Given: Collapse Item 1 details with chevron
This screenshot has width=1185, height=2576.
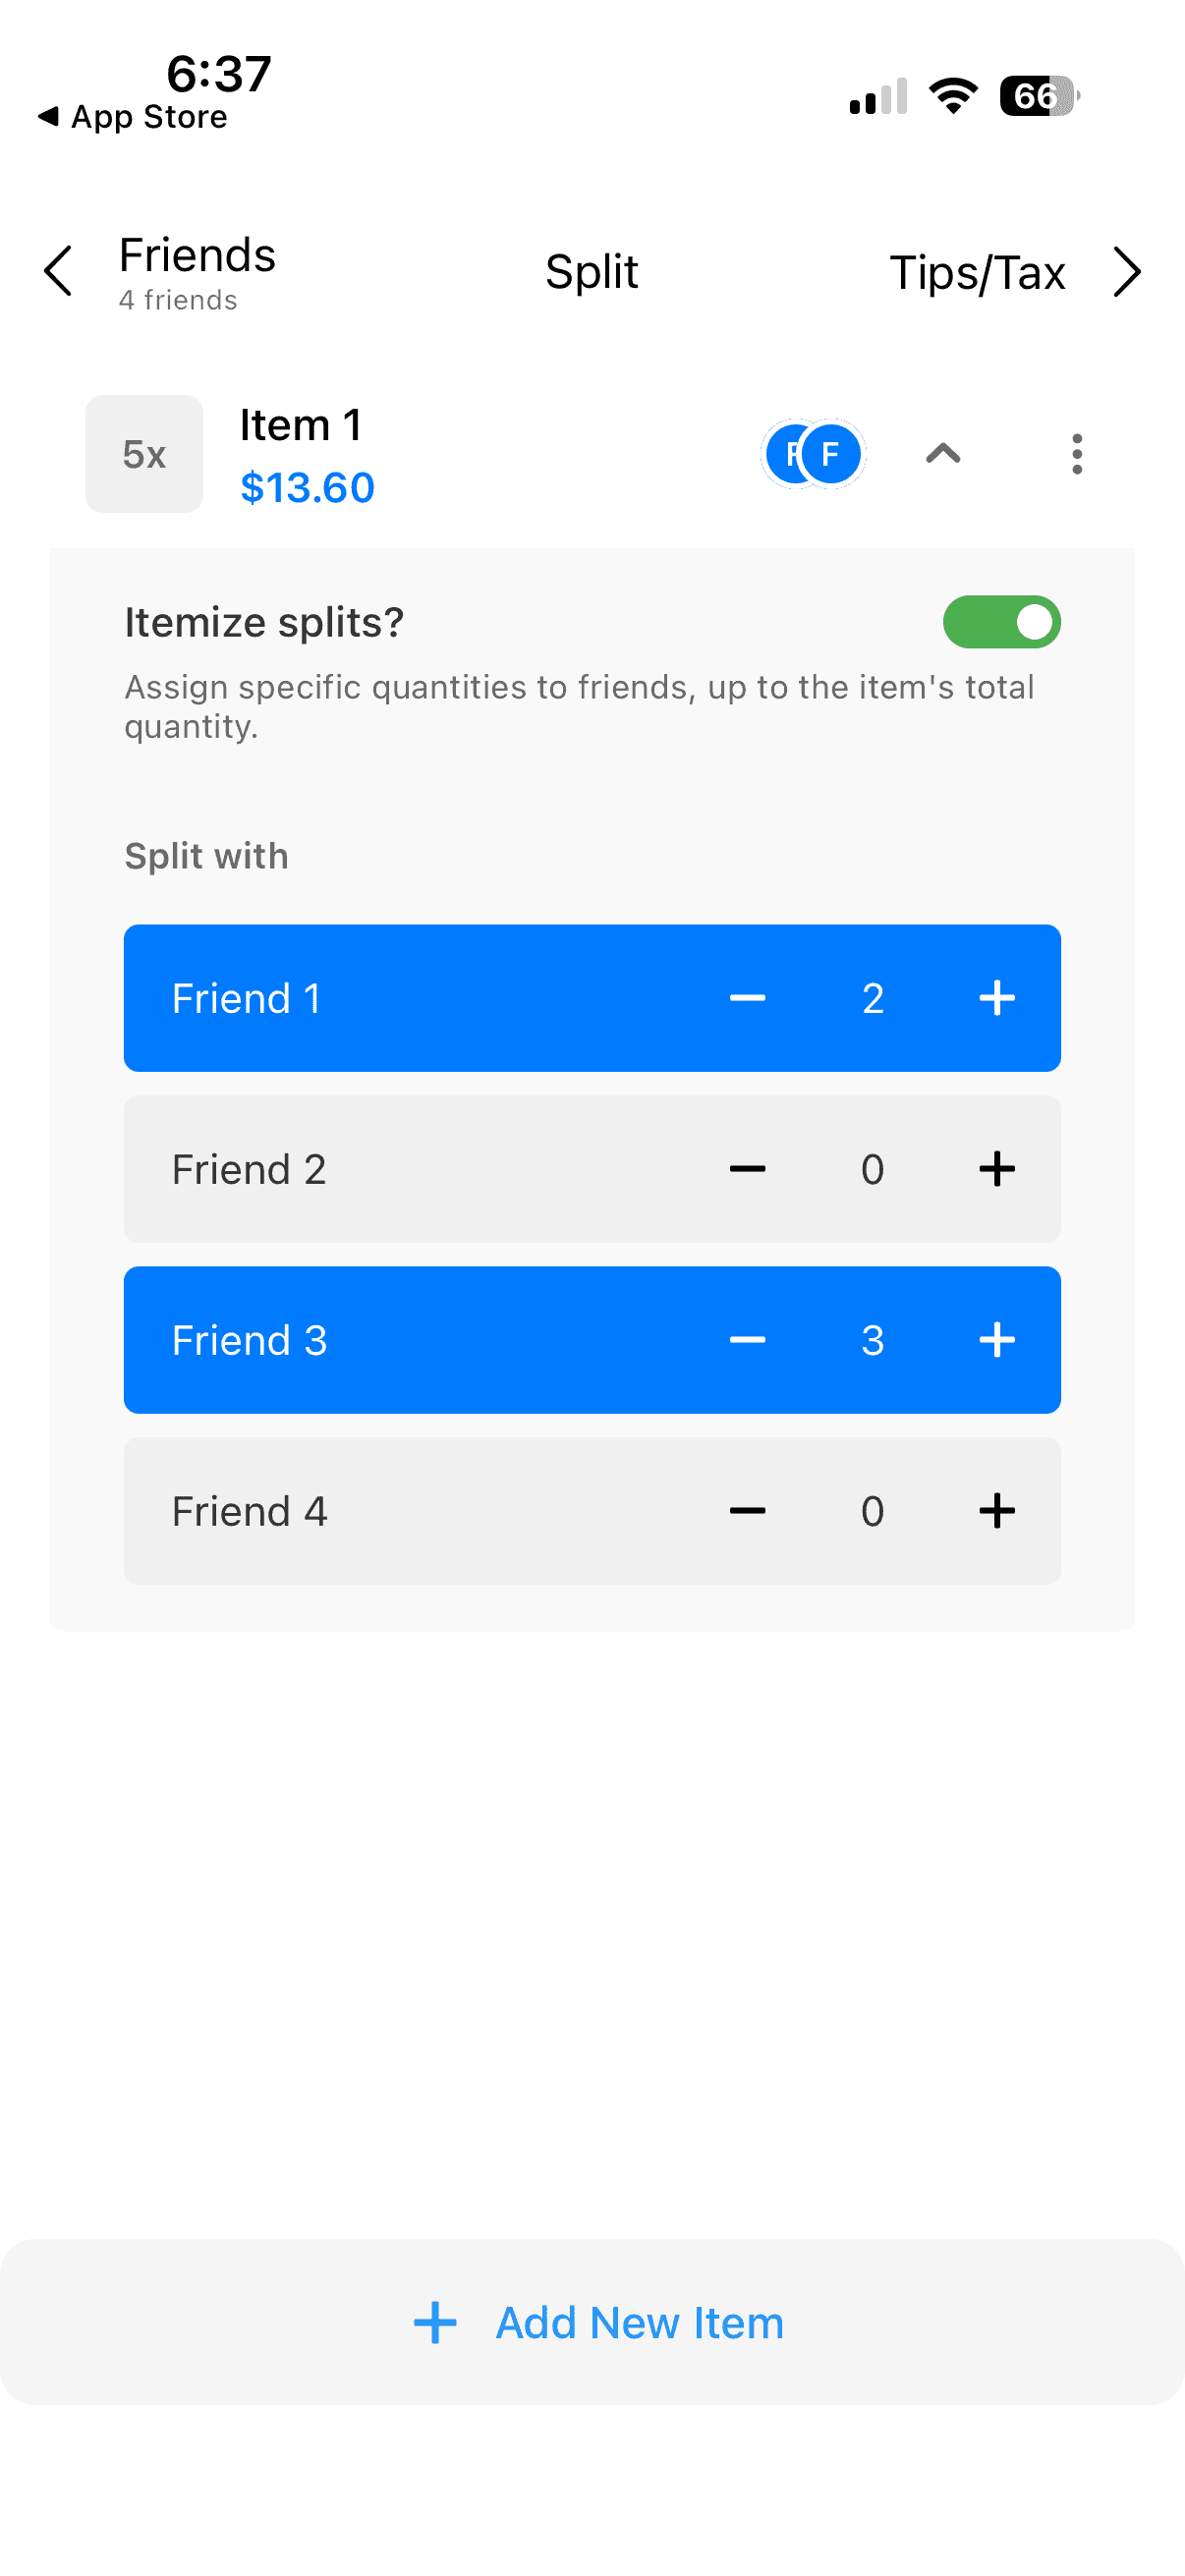Looking at the screenshot, I should click(x=942, y=454).
